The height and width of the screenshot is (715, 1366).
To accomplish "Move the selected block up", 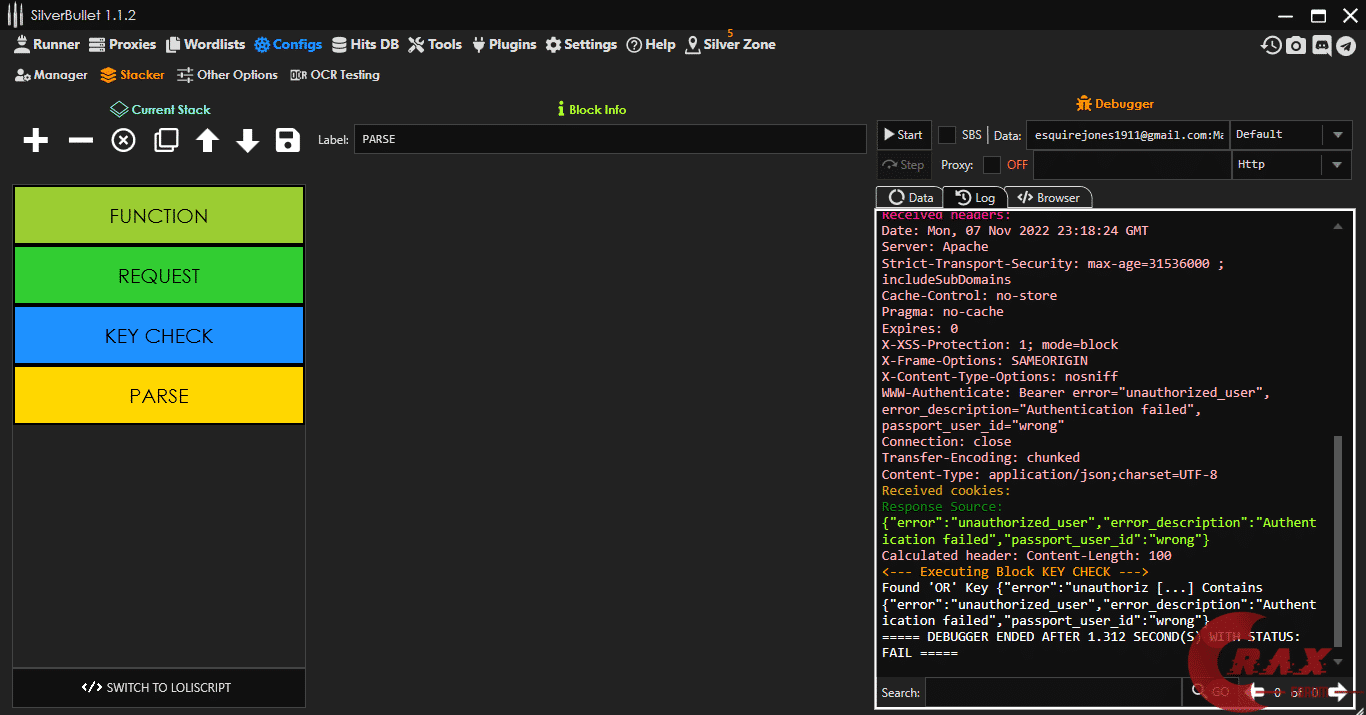I will click(207, 141).
